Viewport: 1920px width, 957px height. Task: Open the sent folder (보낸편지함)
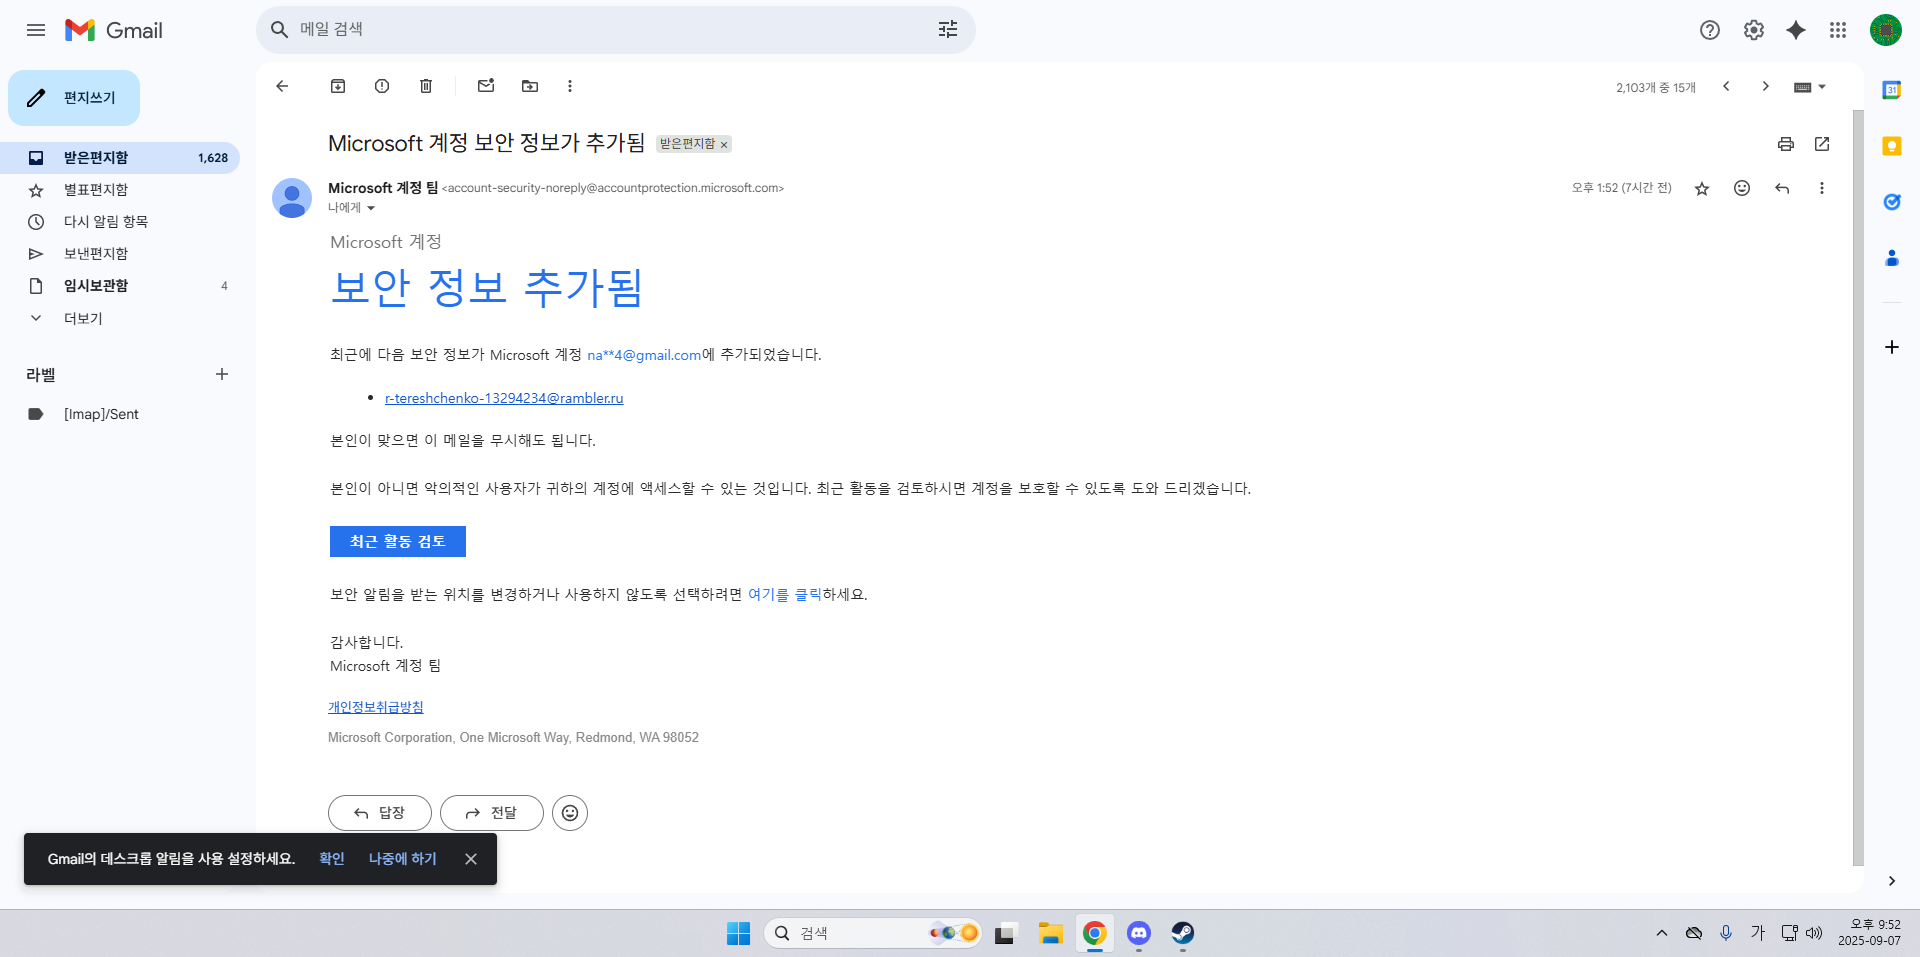120,254
